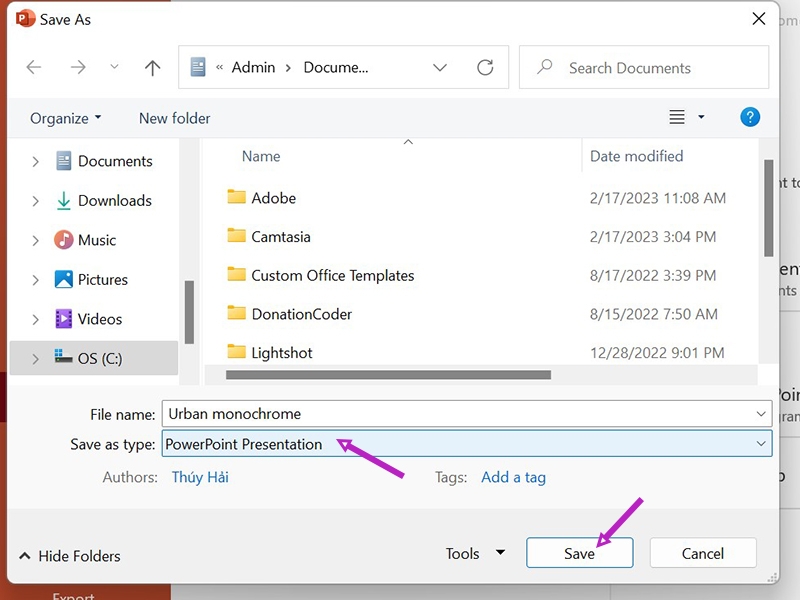Click the PowerPoint icon in the title bar
The image size is (800, 600).
[24, 17]
